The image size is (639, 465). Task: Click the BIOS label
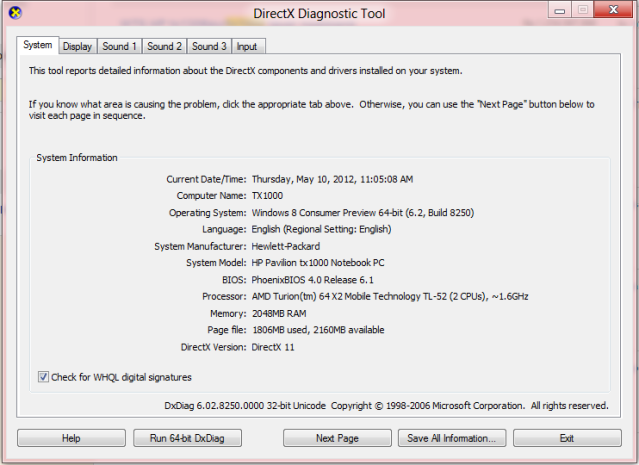[x=234, y=280]
